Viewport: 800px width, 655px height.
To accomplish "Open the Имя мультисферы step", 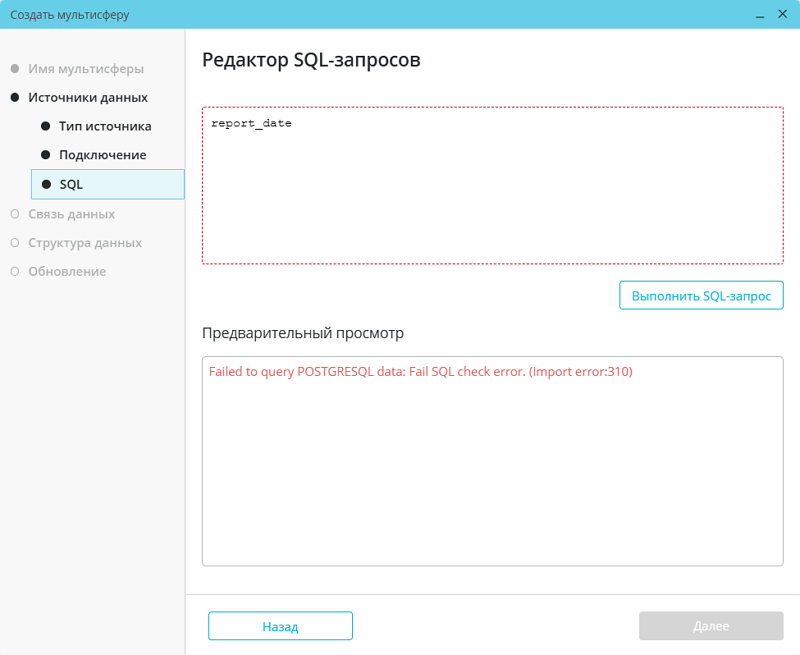I will (86, 69).
